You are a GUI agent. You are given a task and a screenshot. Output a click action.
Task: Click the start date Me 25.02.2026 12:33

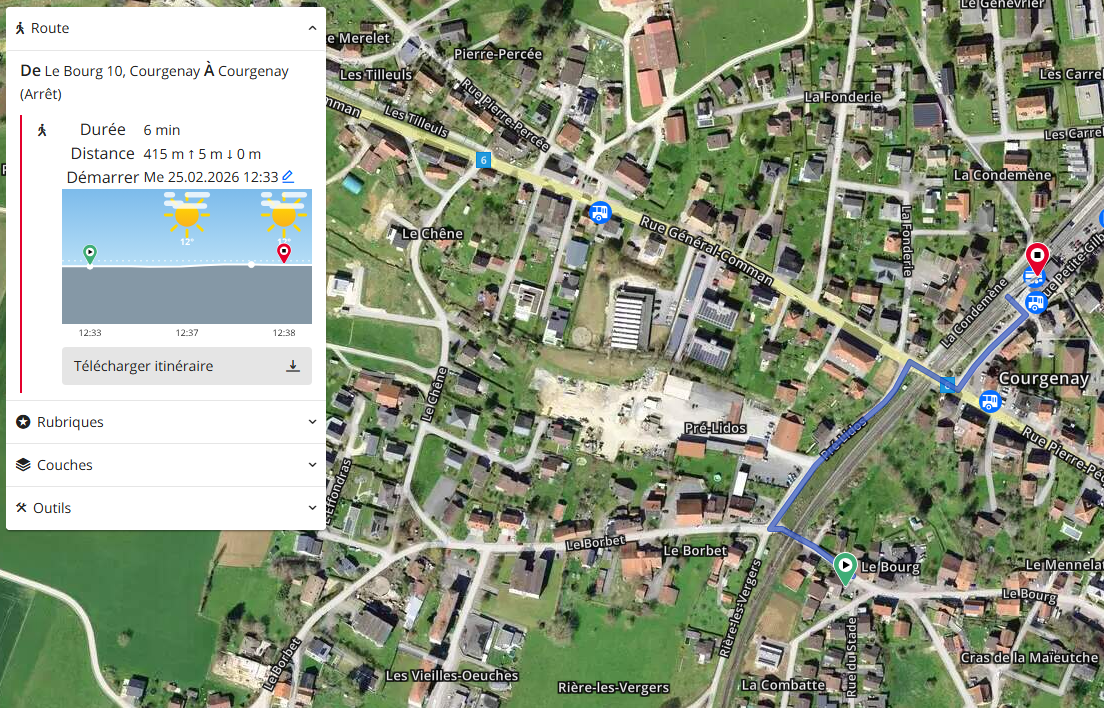[210, 177]
